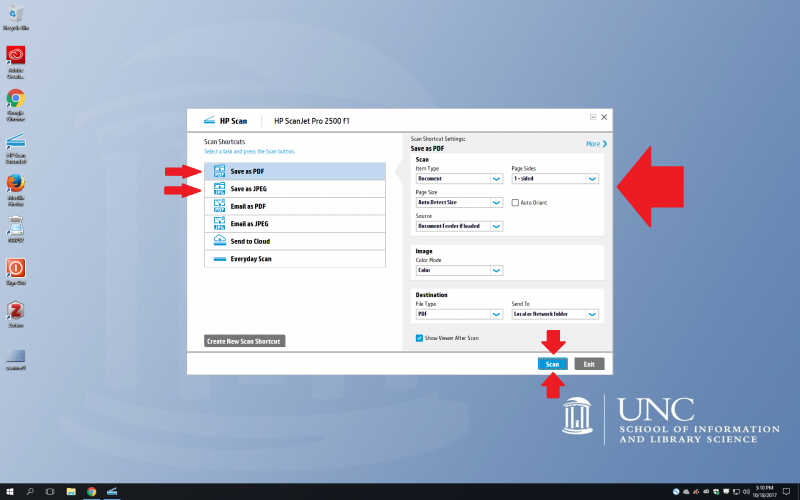Open taskbar Search
This screenshot has height=500, width=800.
(x=30, y=491)
